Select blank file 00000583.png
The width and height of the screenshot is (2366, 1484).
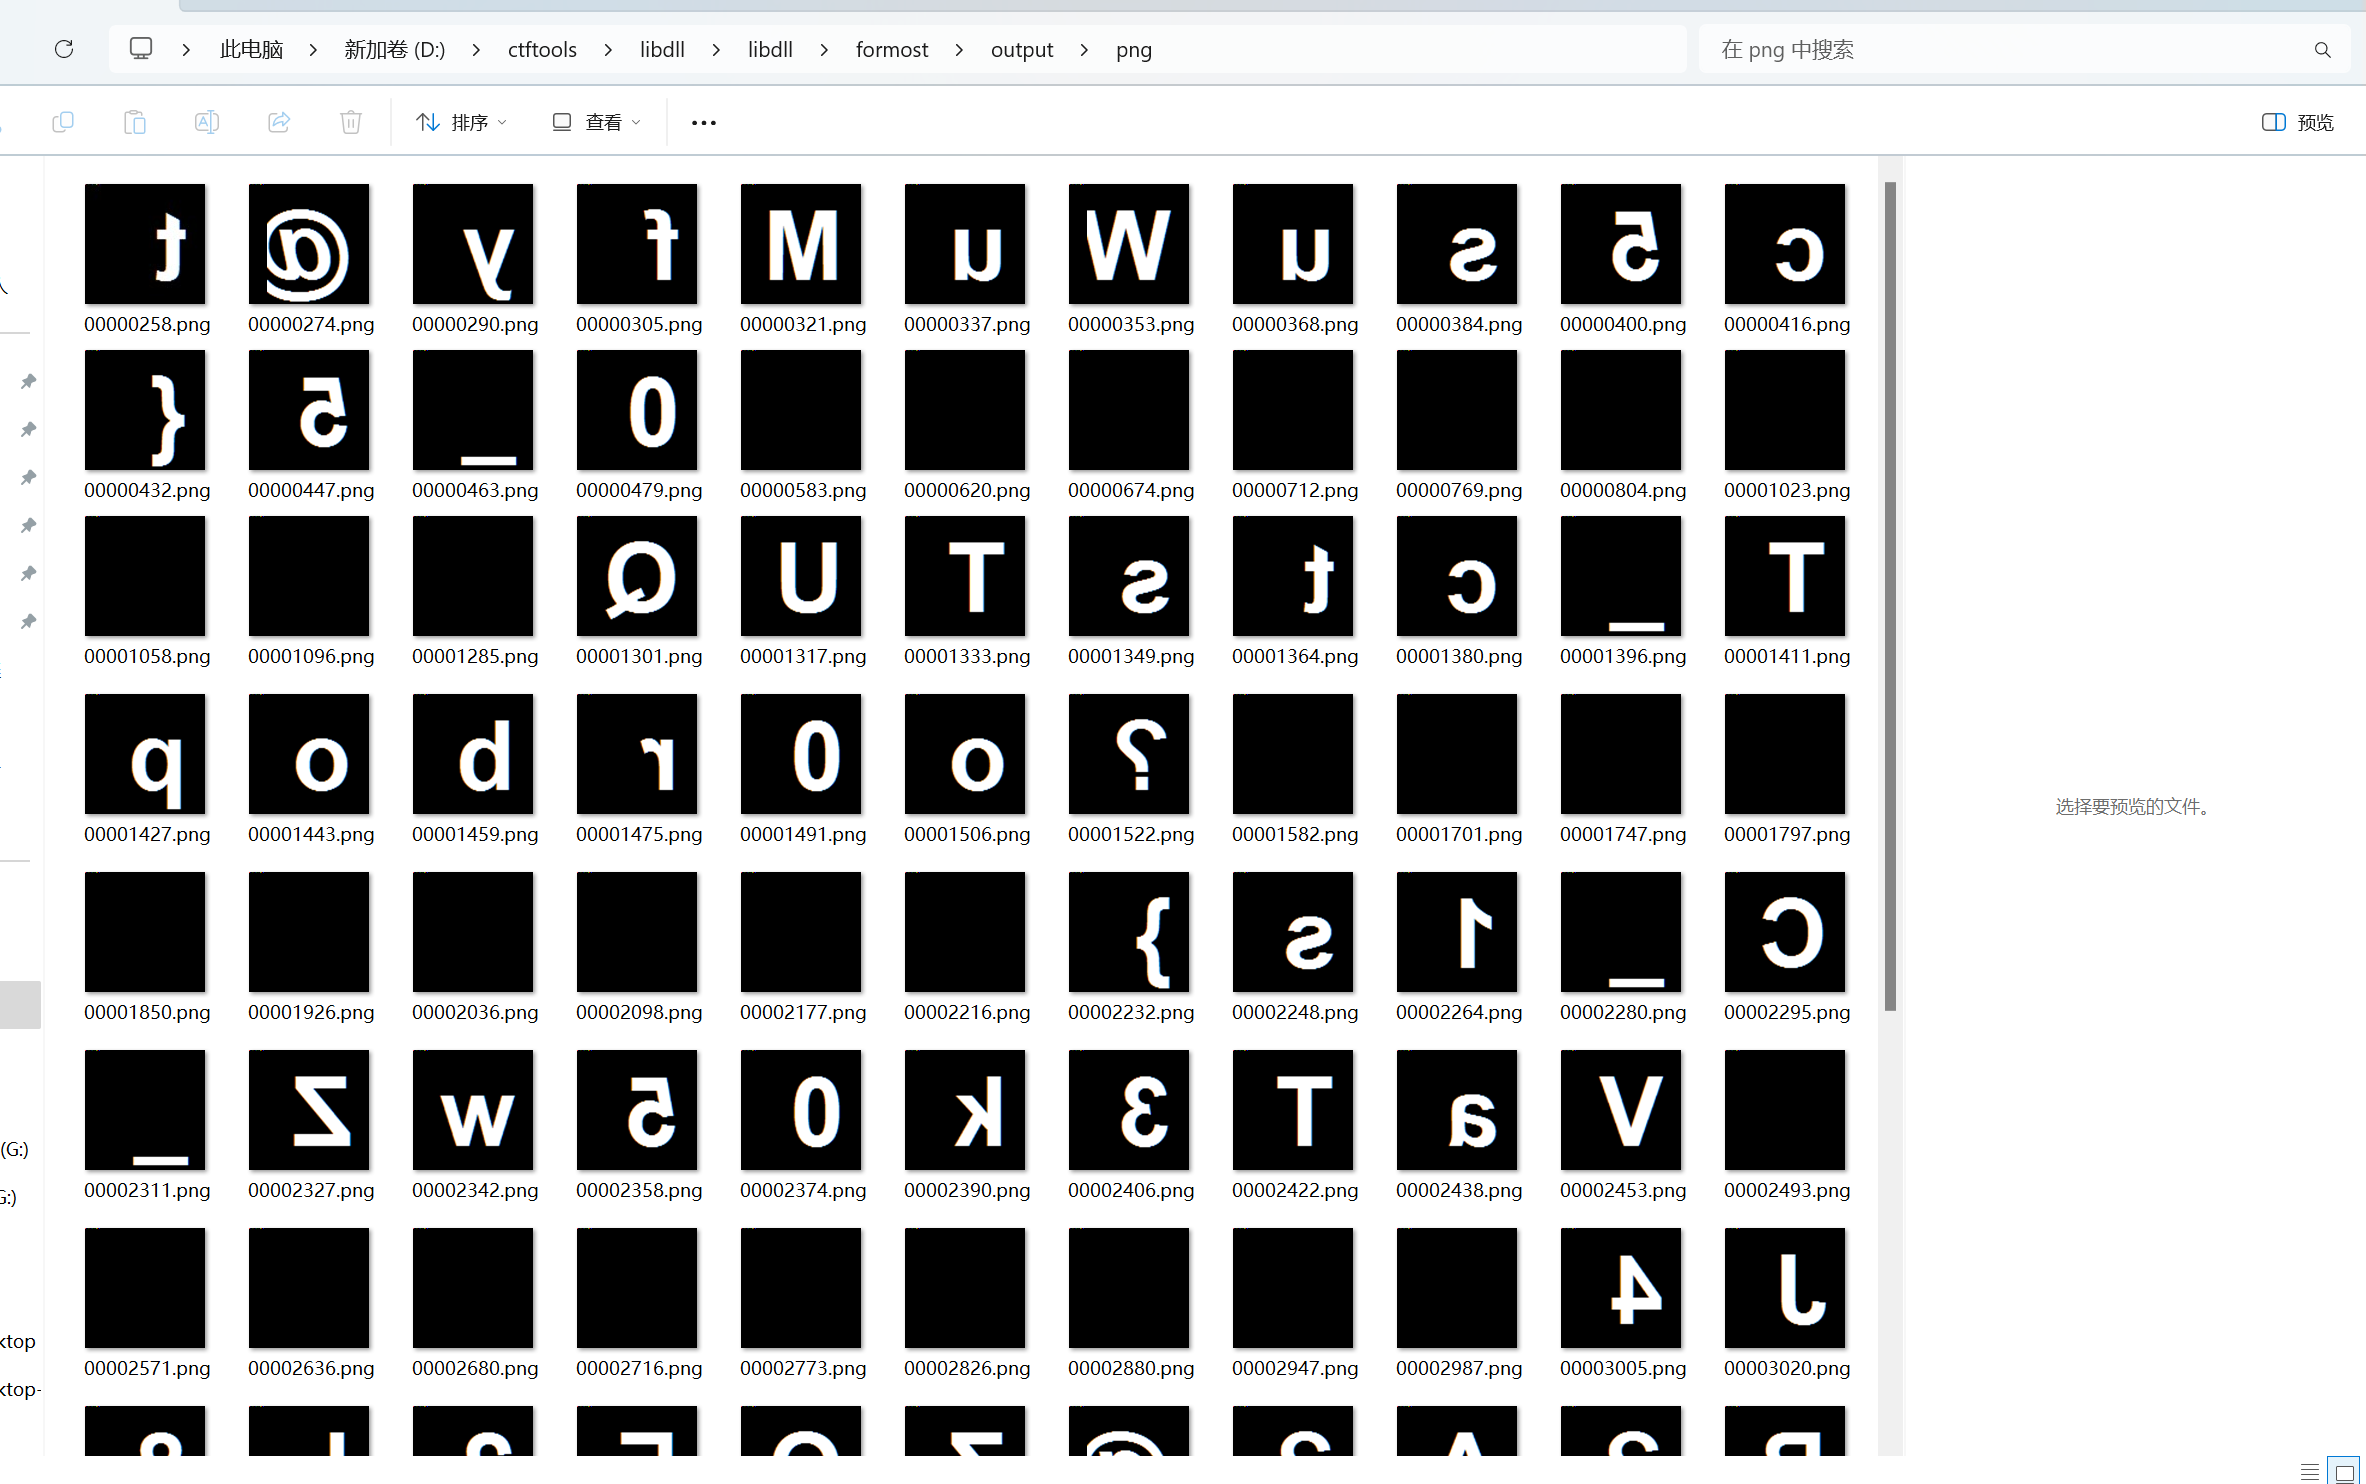click(x=801, y=410)
